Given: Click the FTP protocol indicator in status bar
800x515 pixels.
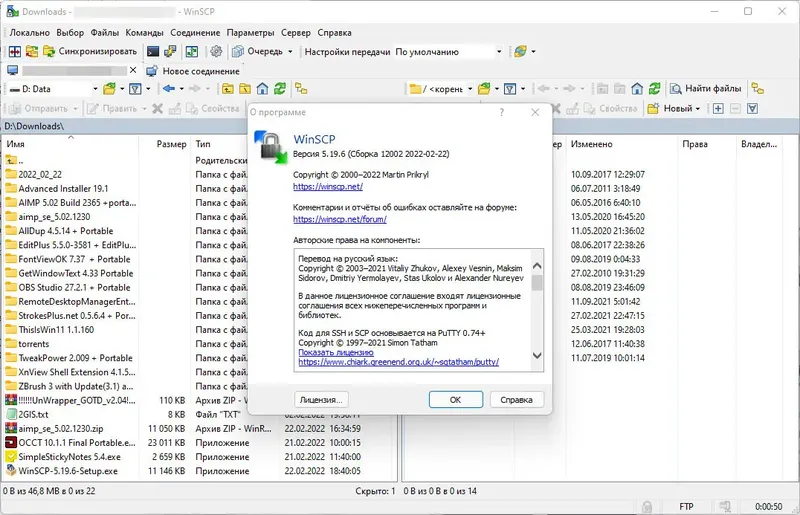Looking at the screenshot, I should (686, 506).
